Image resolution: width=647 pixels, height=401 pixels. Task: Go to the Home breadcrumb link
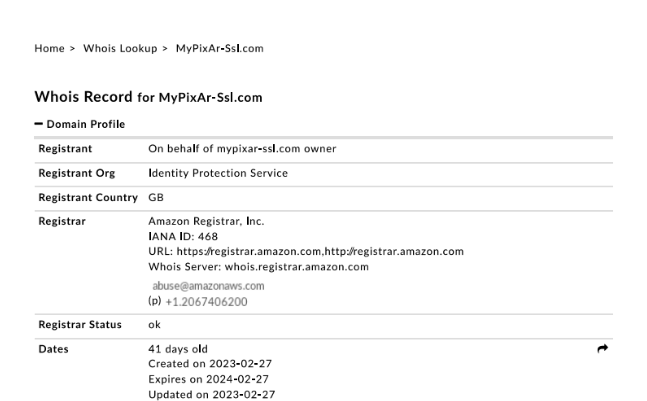point(49,48)
